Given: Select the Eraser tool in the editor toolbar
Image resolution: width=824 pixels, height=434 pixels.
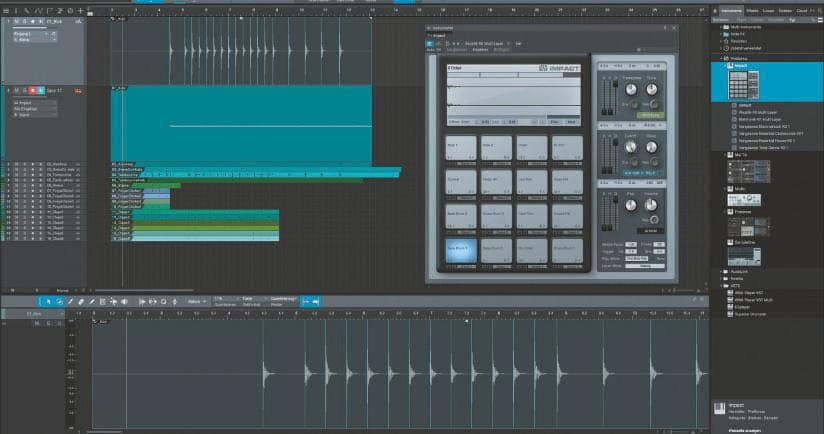Looking at the screenshot, I should click(81, 302).
